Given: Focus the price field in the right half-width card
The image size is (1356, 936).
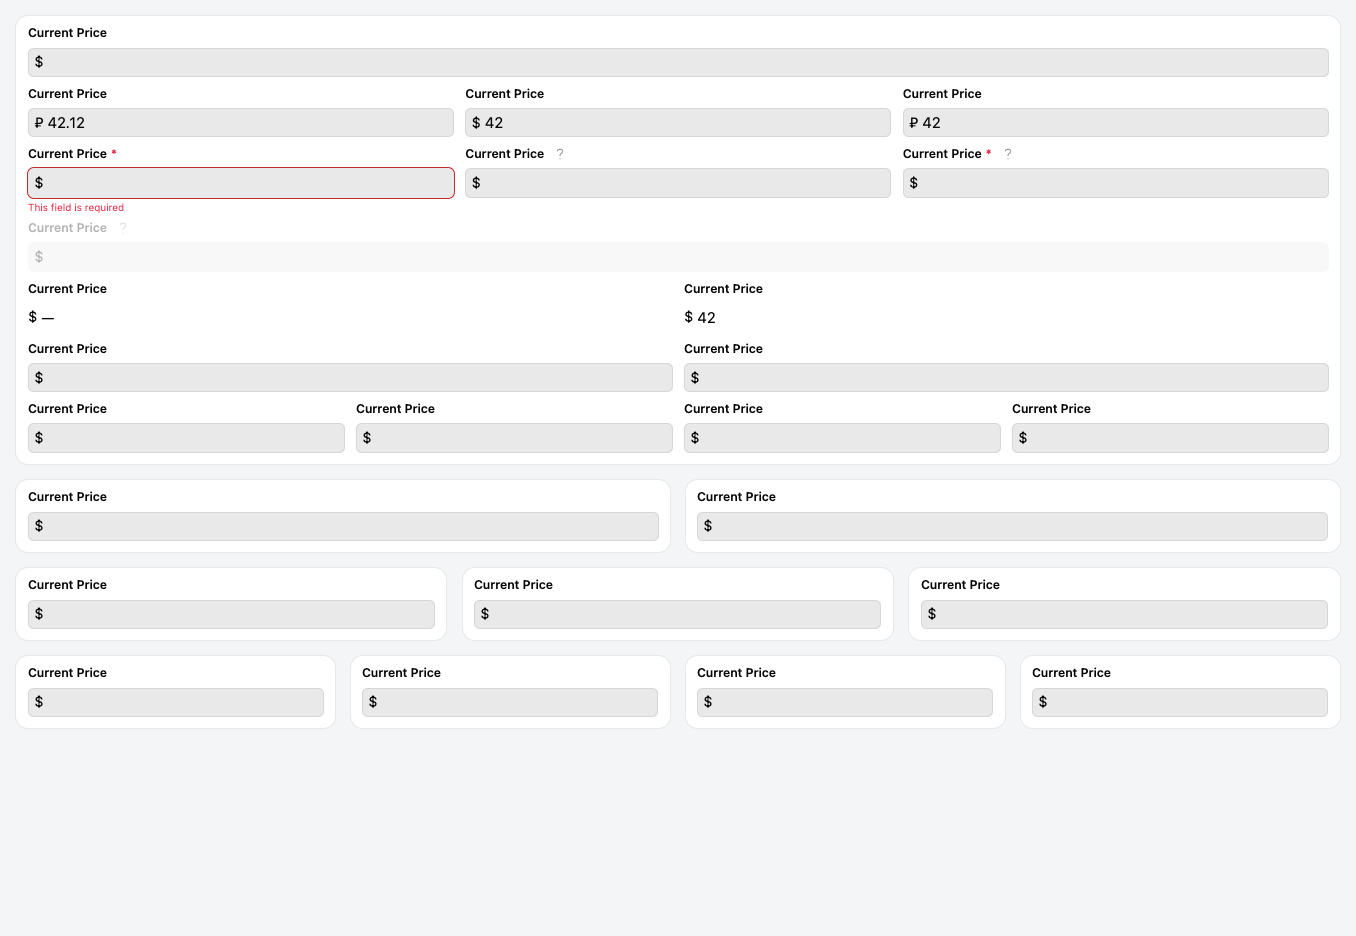Looking at the screenshot, I should [1012, 526].
